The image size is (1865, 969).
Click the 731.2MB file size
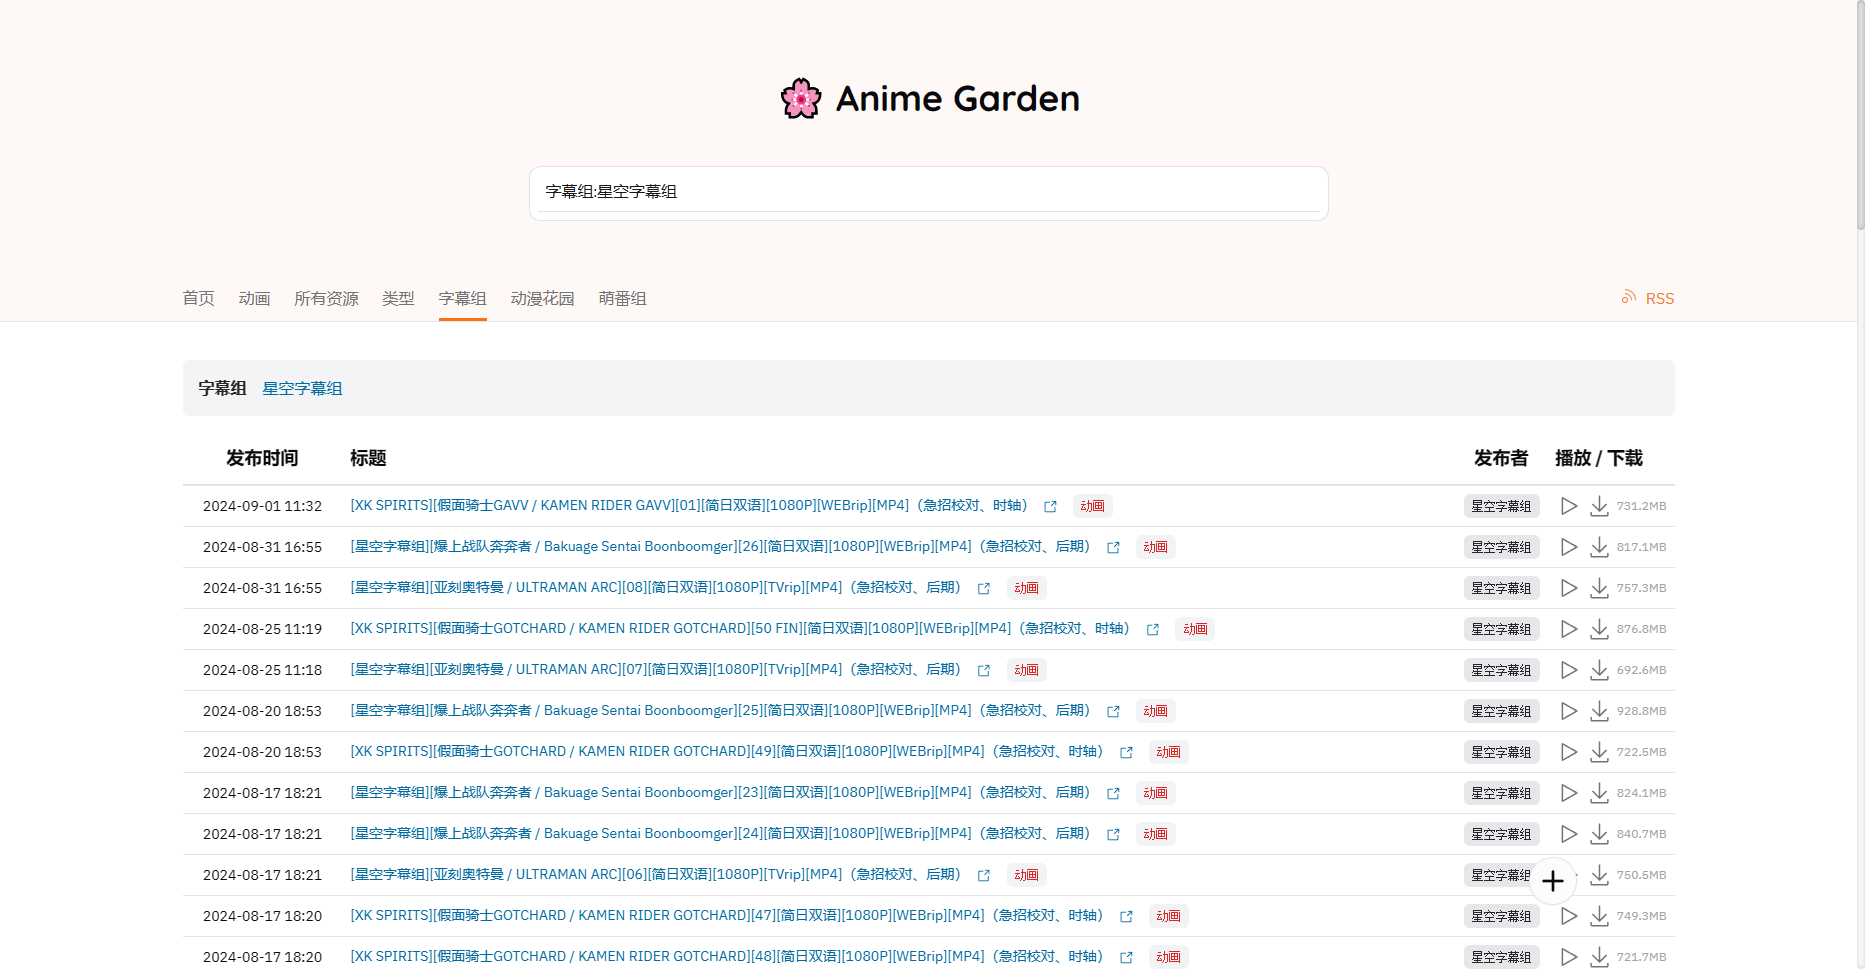click(x=1642, y=506)
